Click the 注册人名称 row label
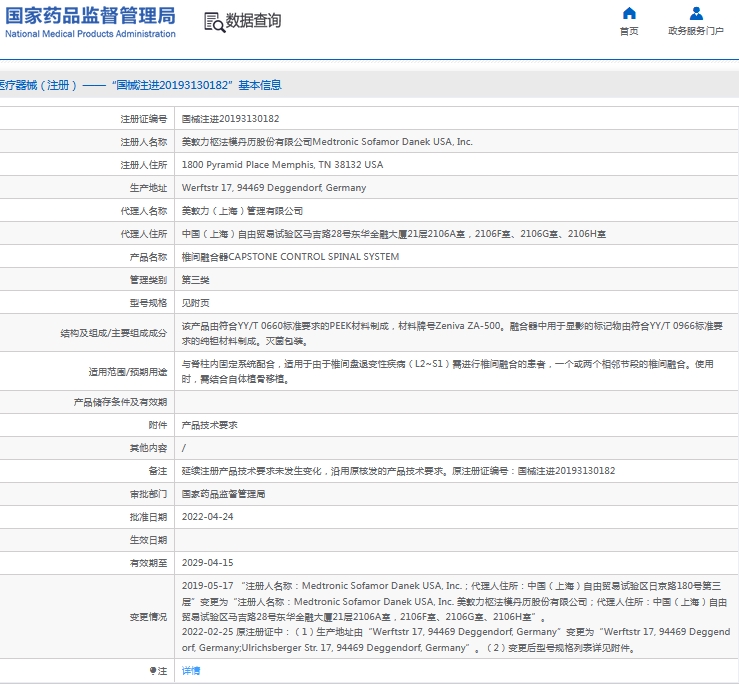This screenshot has width=739, height=686. [x=144, y=142]
